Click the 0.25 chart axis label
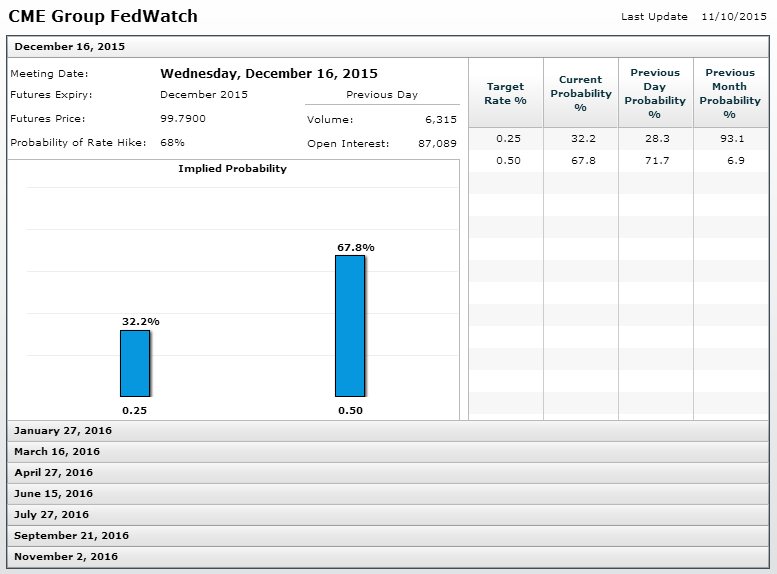The width and height of the screenshot is (777, 574). click(134, 410)
